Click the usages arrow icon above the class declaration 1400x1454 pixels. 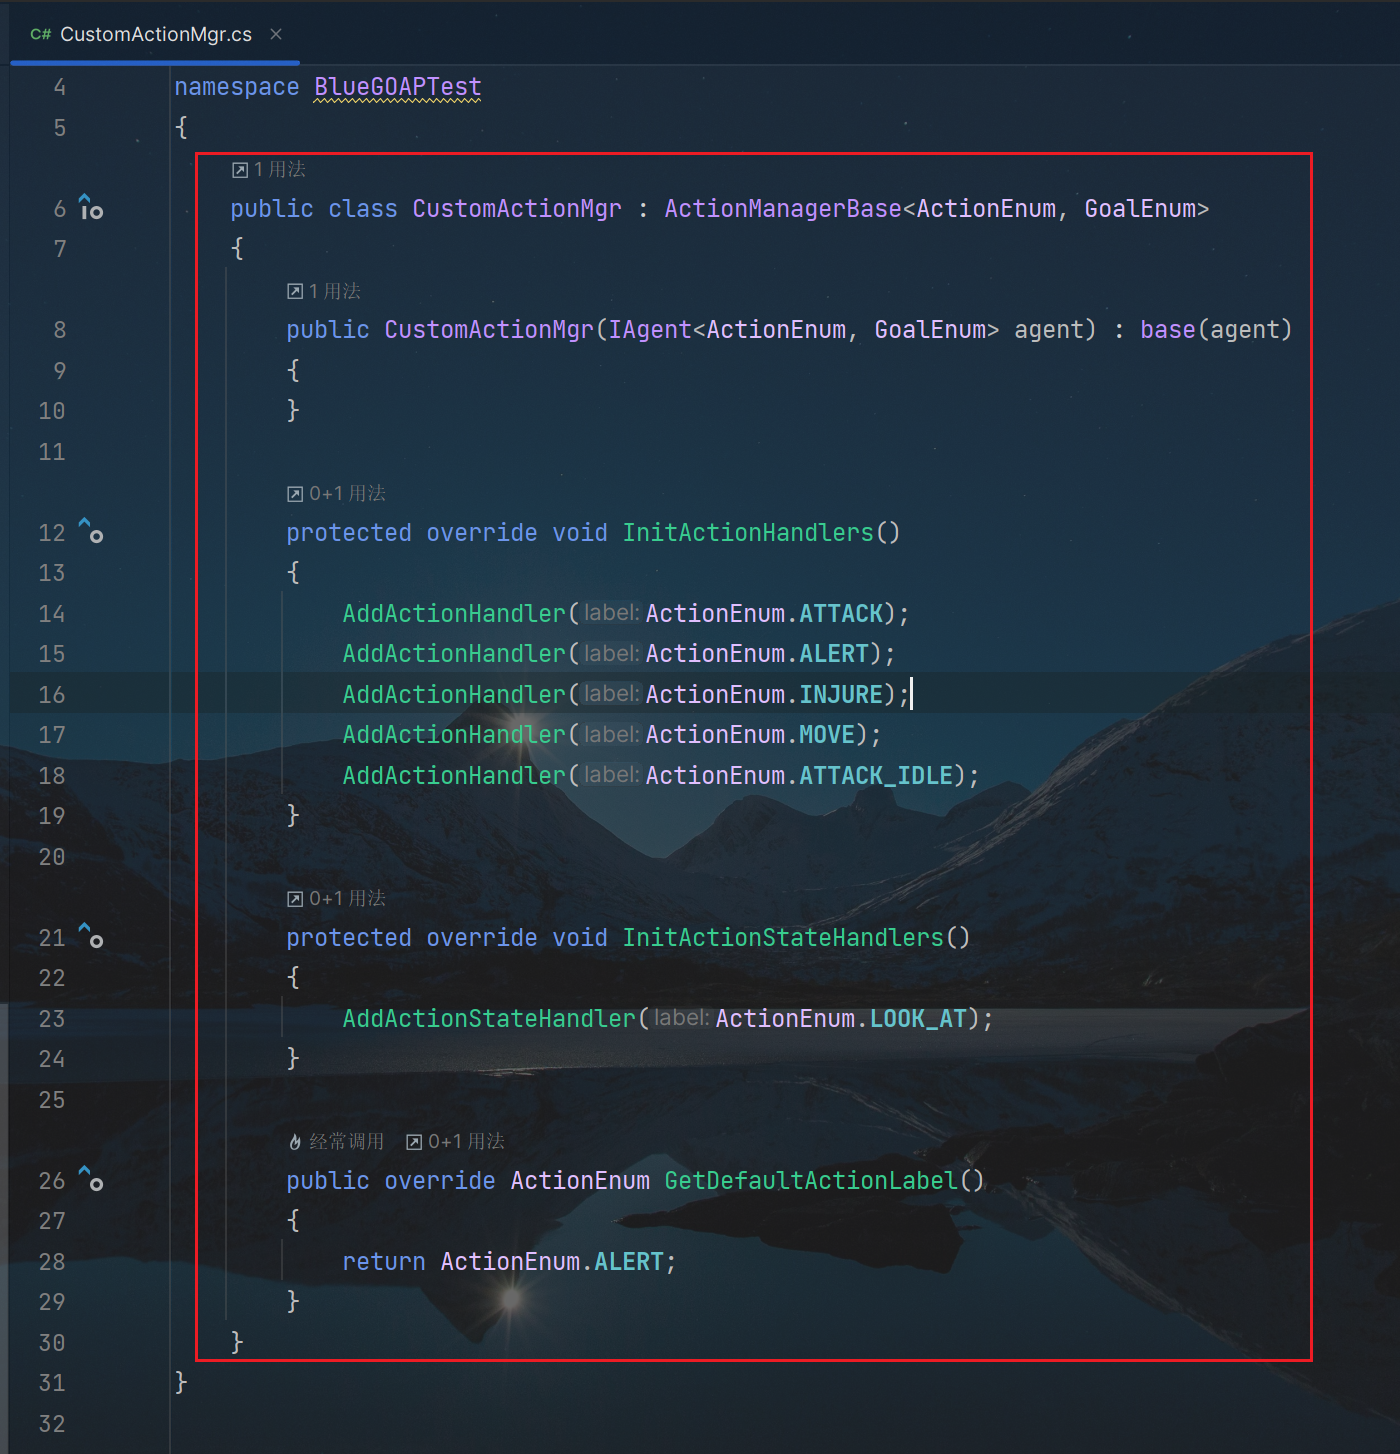[240, 170]
